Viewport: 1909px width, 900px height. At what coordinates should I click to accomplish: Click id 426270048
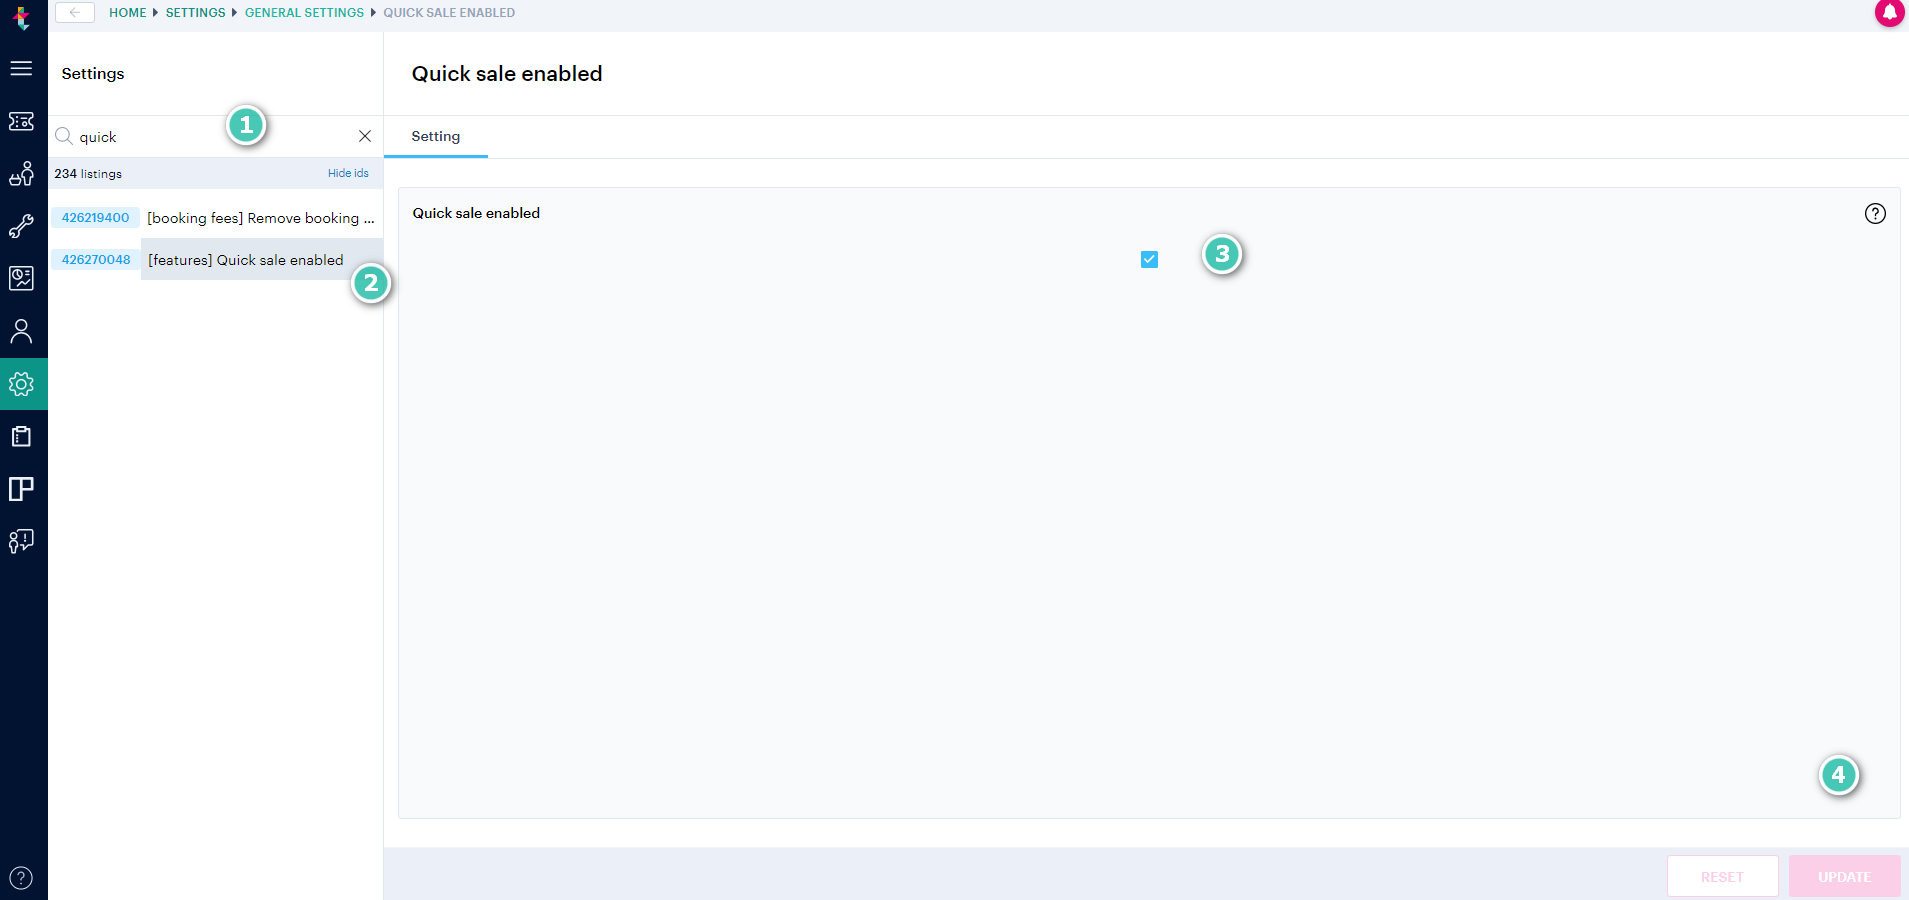point(96,260)
